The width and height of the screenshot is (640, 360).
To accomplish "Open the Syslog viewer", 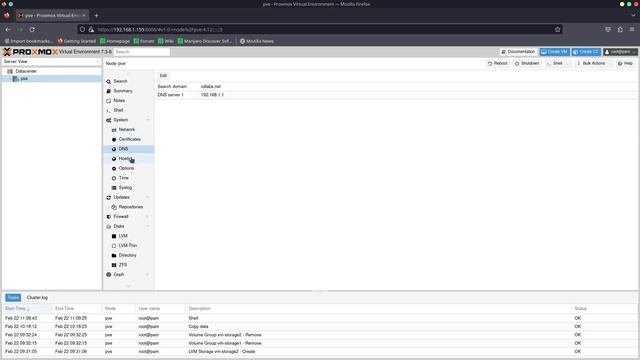I will [125, 188].
